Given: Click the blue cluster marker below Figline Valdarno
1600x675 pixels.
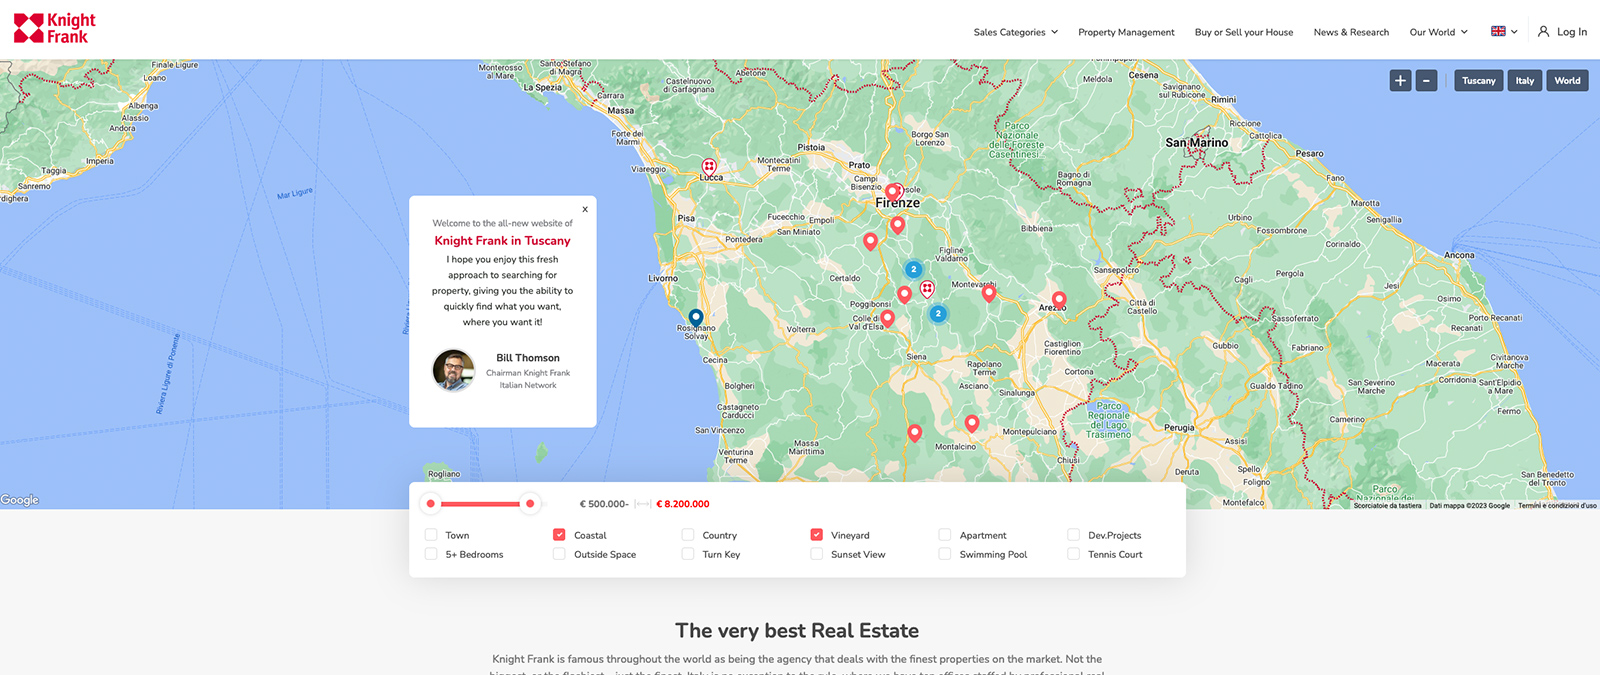Looking at the screenshot, I should pyautogui.click(x=913, y=269).
